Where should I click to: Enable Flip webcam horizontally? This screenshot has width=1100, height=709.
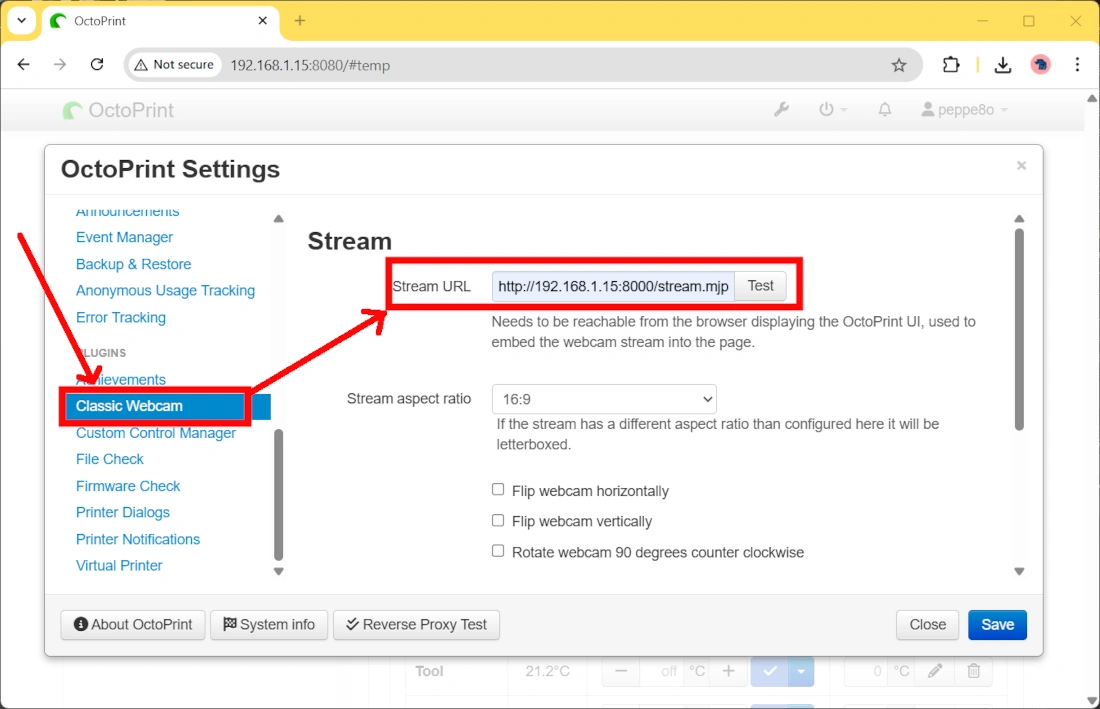pyautogui.click(x=498, y=489)
